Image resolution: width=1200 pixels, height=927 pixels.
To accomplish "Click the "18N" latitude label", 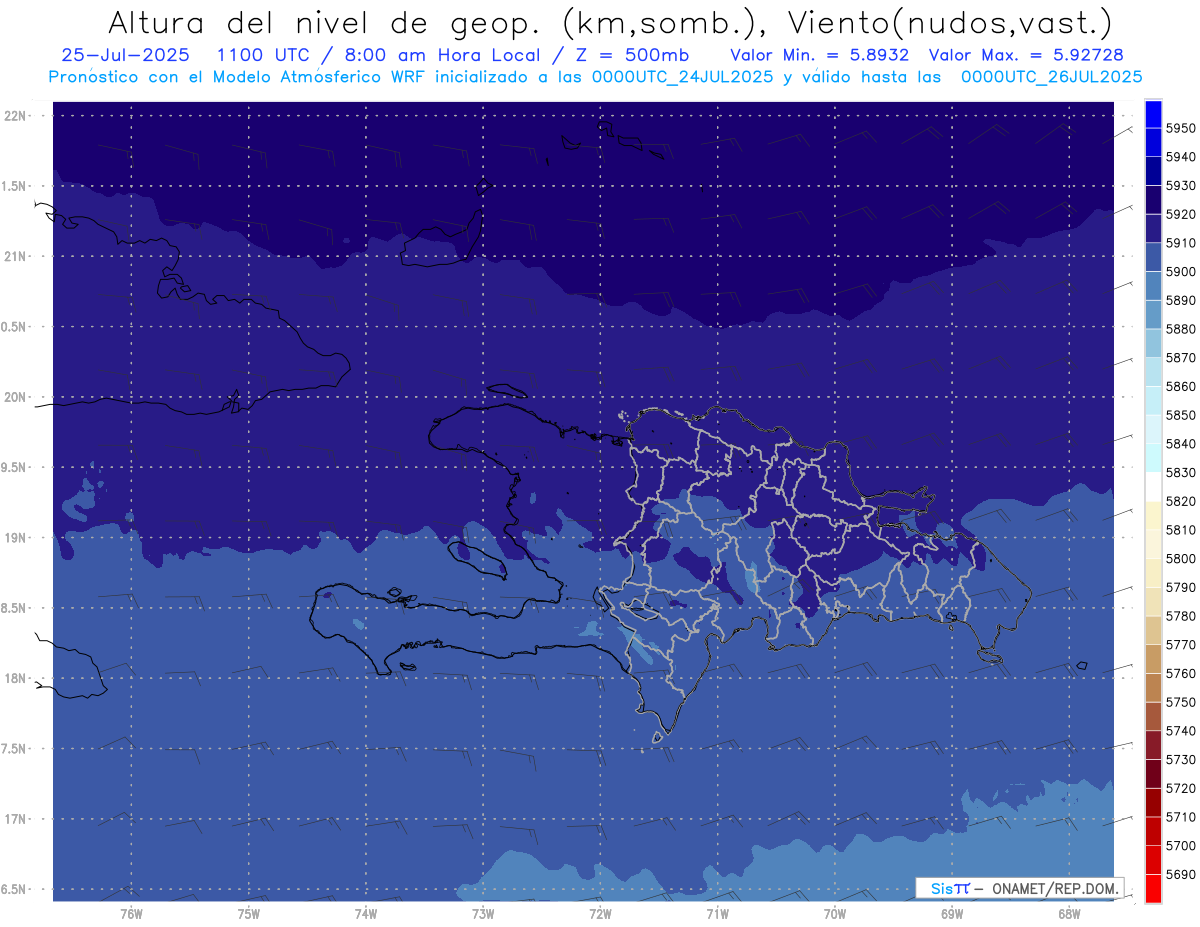I will tap(16, 678).
